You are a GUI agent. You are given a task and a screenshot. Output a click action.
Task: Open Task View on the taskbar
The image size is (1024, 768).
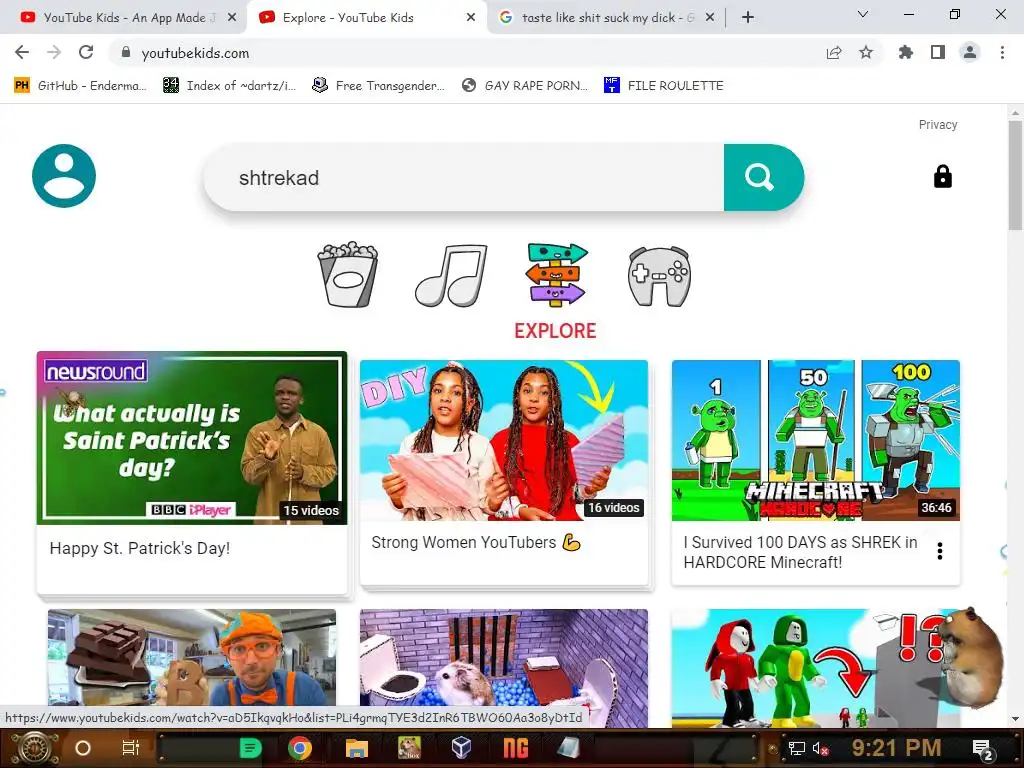coord(131,748)
